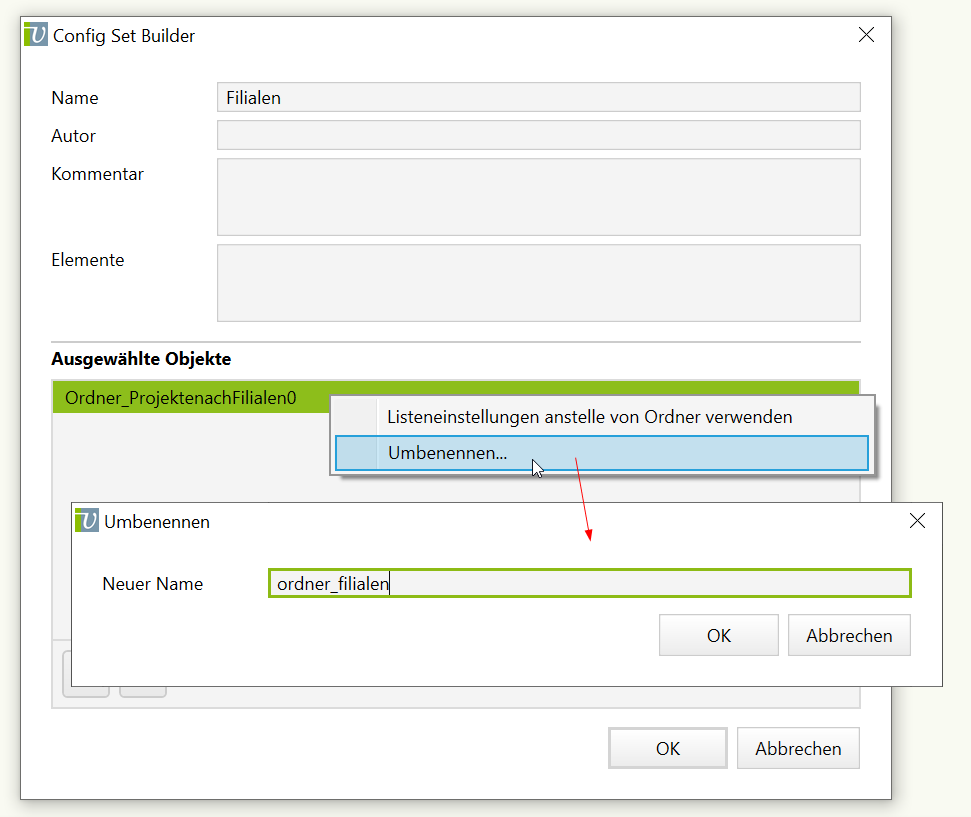The width and height of the screenshot is (971, 817).
Task: Click the Ausgewählte Objekte heading
Action: [x=141, y=358]
